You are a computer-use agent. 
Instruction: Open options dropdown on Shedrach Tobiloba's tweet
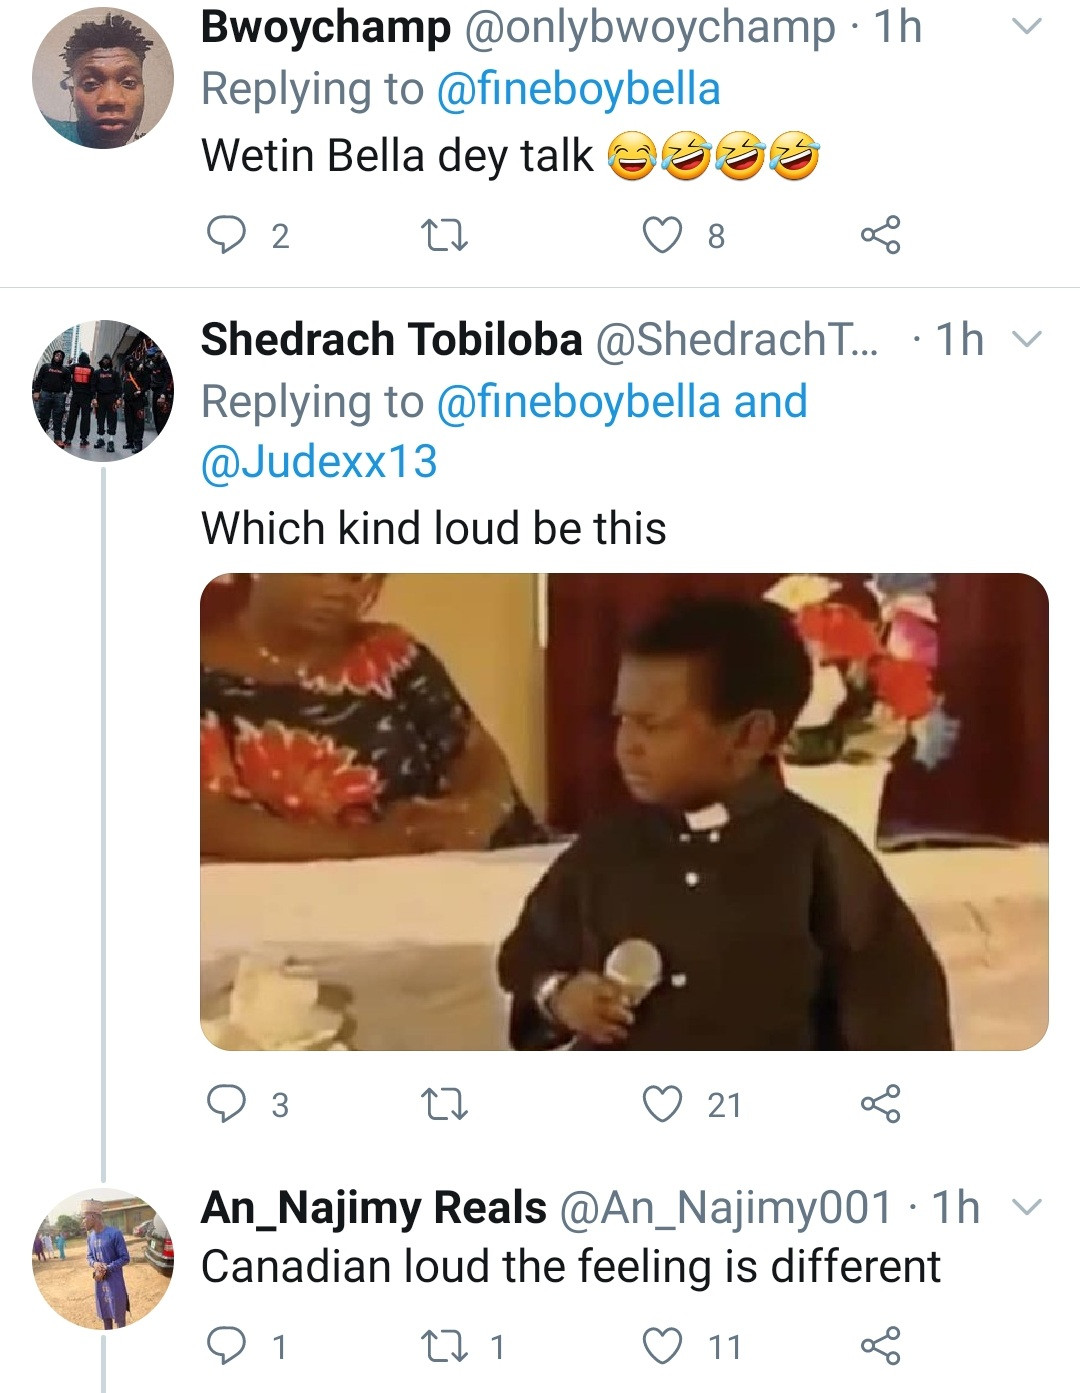coord(1027,340)
